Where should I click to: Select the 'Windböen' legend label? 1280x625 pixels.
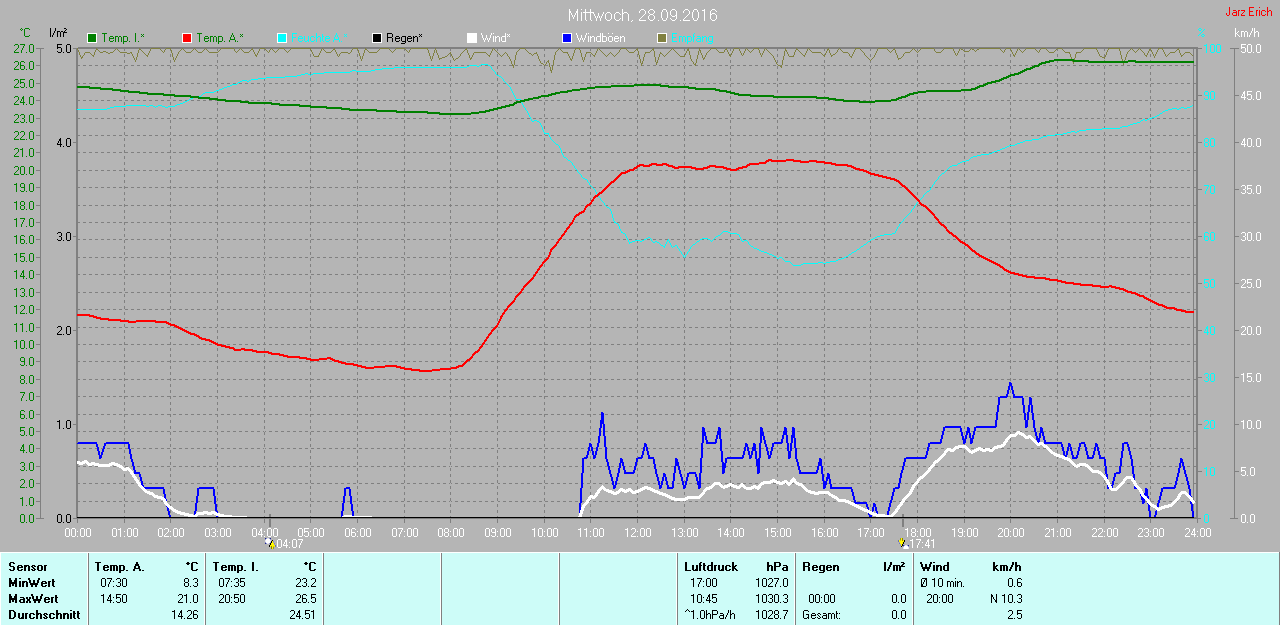pyautogui.click(x=600, y=38)
